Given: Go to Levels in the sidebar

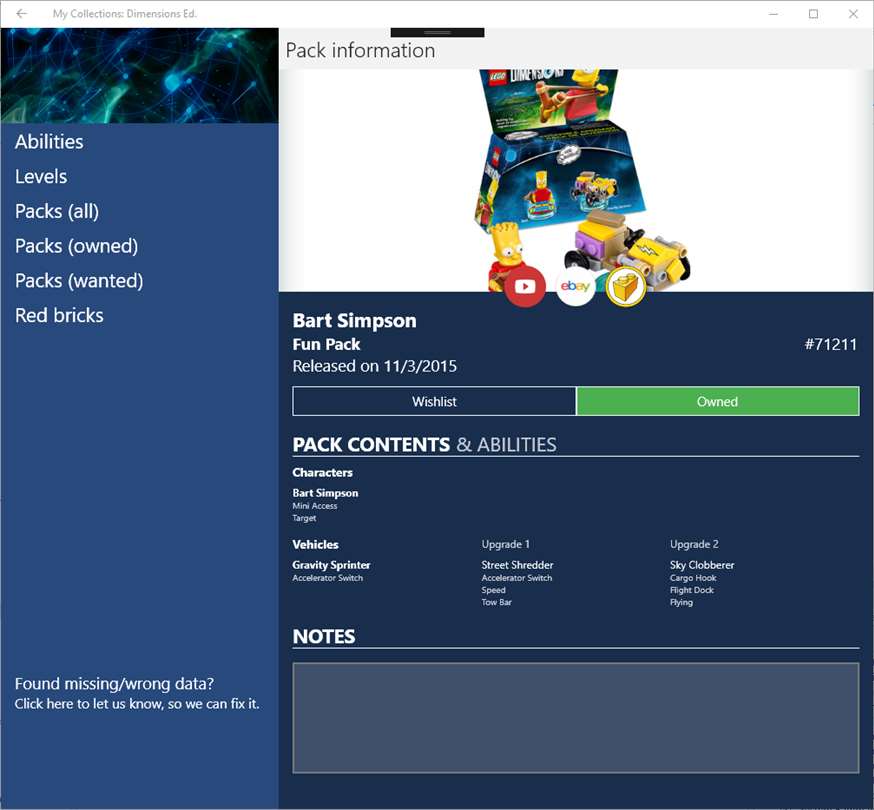Looking at the screenshot, I should tap(41, 177).
